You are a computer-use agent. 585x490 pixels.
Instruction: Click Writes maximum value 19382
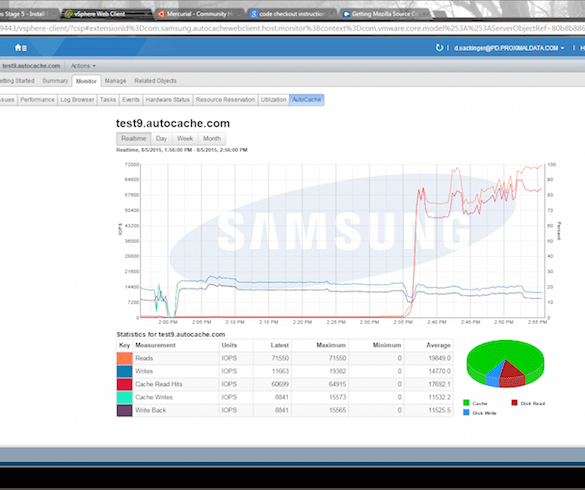tap(337, 371)
